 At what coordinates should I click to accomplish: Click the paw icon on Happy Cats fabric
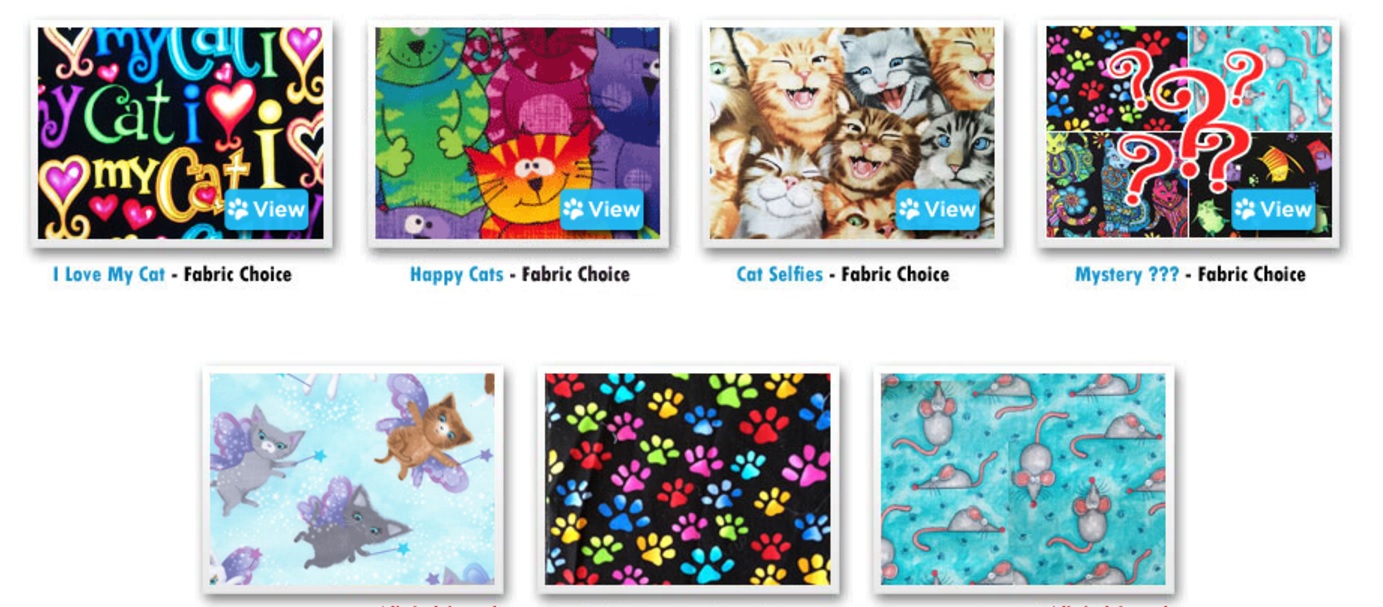(574, 210)
